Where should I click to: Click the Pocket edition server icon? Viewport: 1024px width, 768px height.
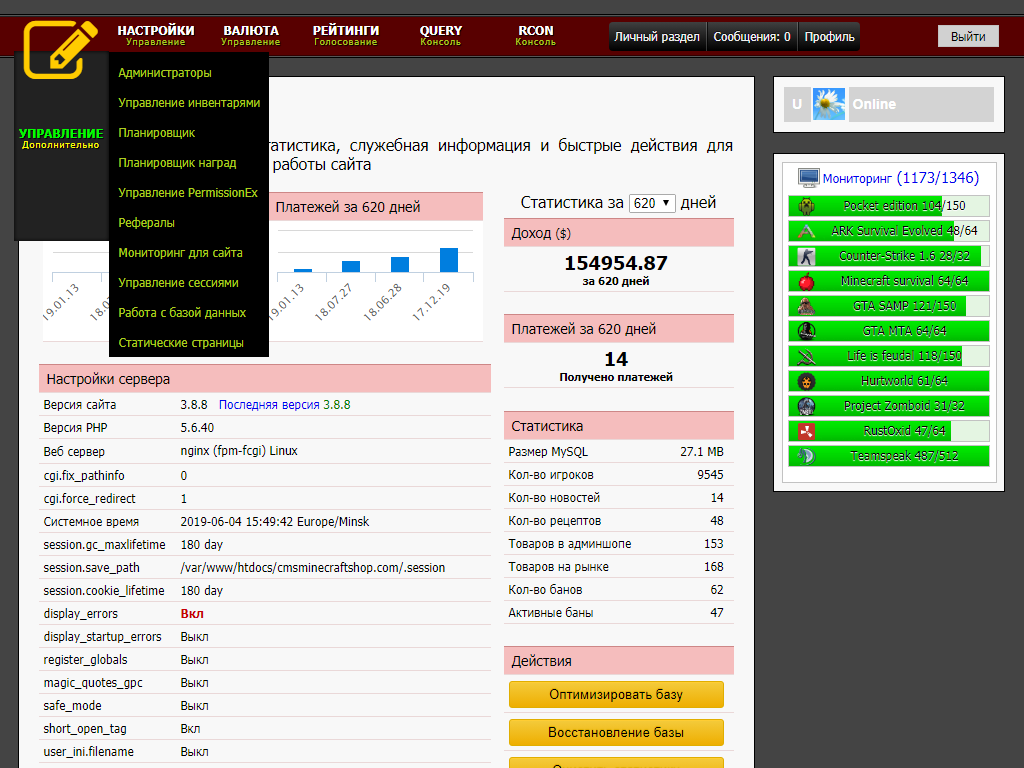(x=806, y=206)
